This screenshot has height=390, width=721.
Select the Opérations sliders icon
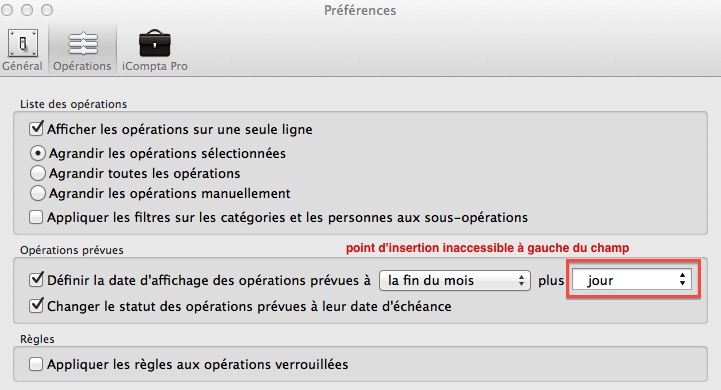pos(82,44)
